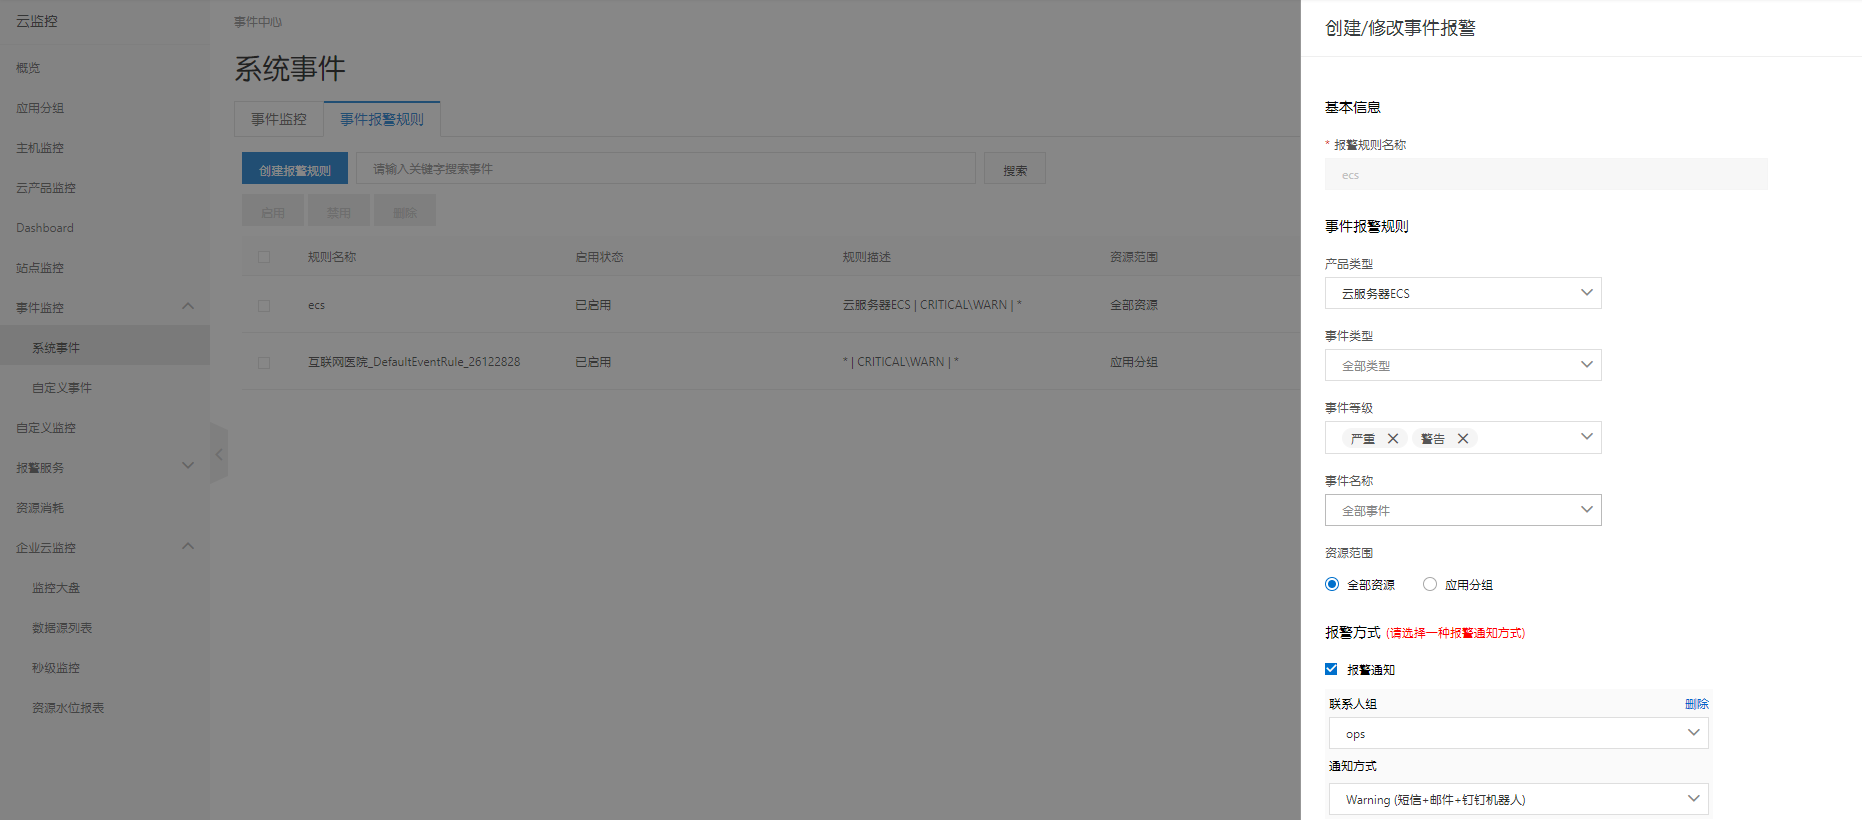
Task: Open the 联系人组 ops dropdown
Action: [1517, 733]
